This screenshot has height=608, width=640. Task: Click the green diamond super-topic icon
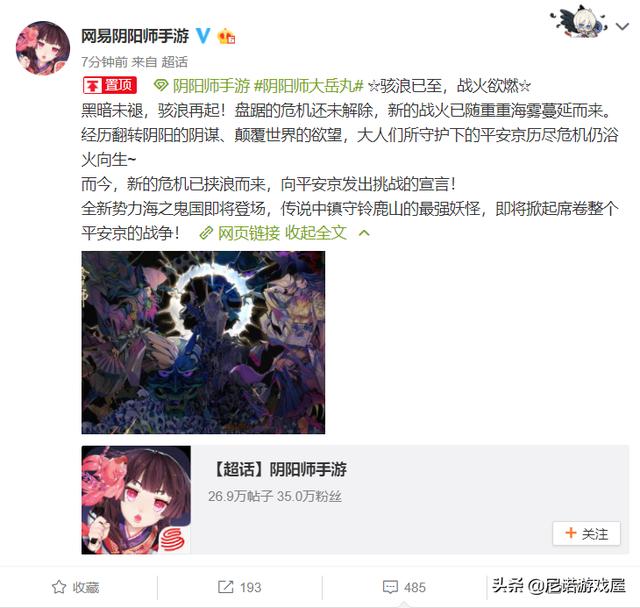[160, 86]
